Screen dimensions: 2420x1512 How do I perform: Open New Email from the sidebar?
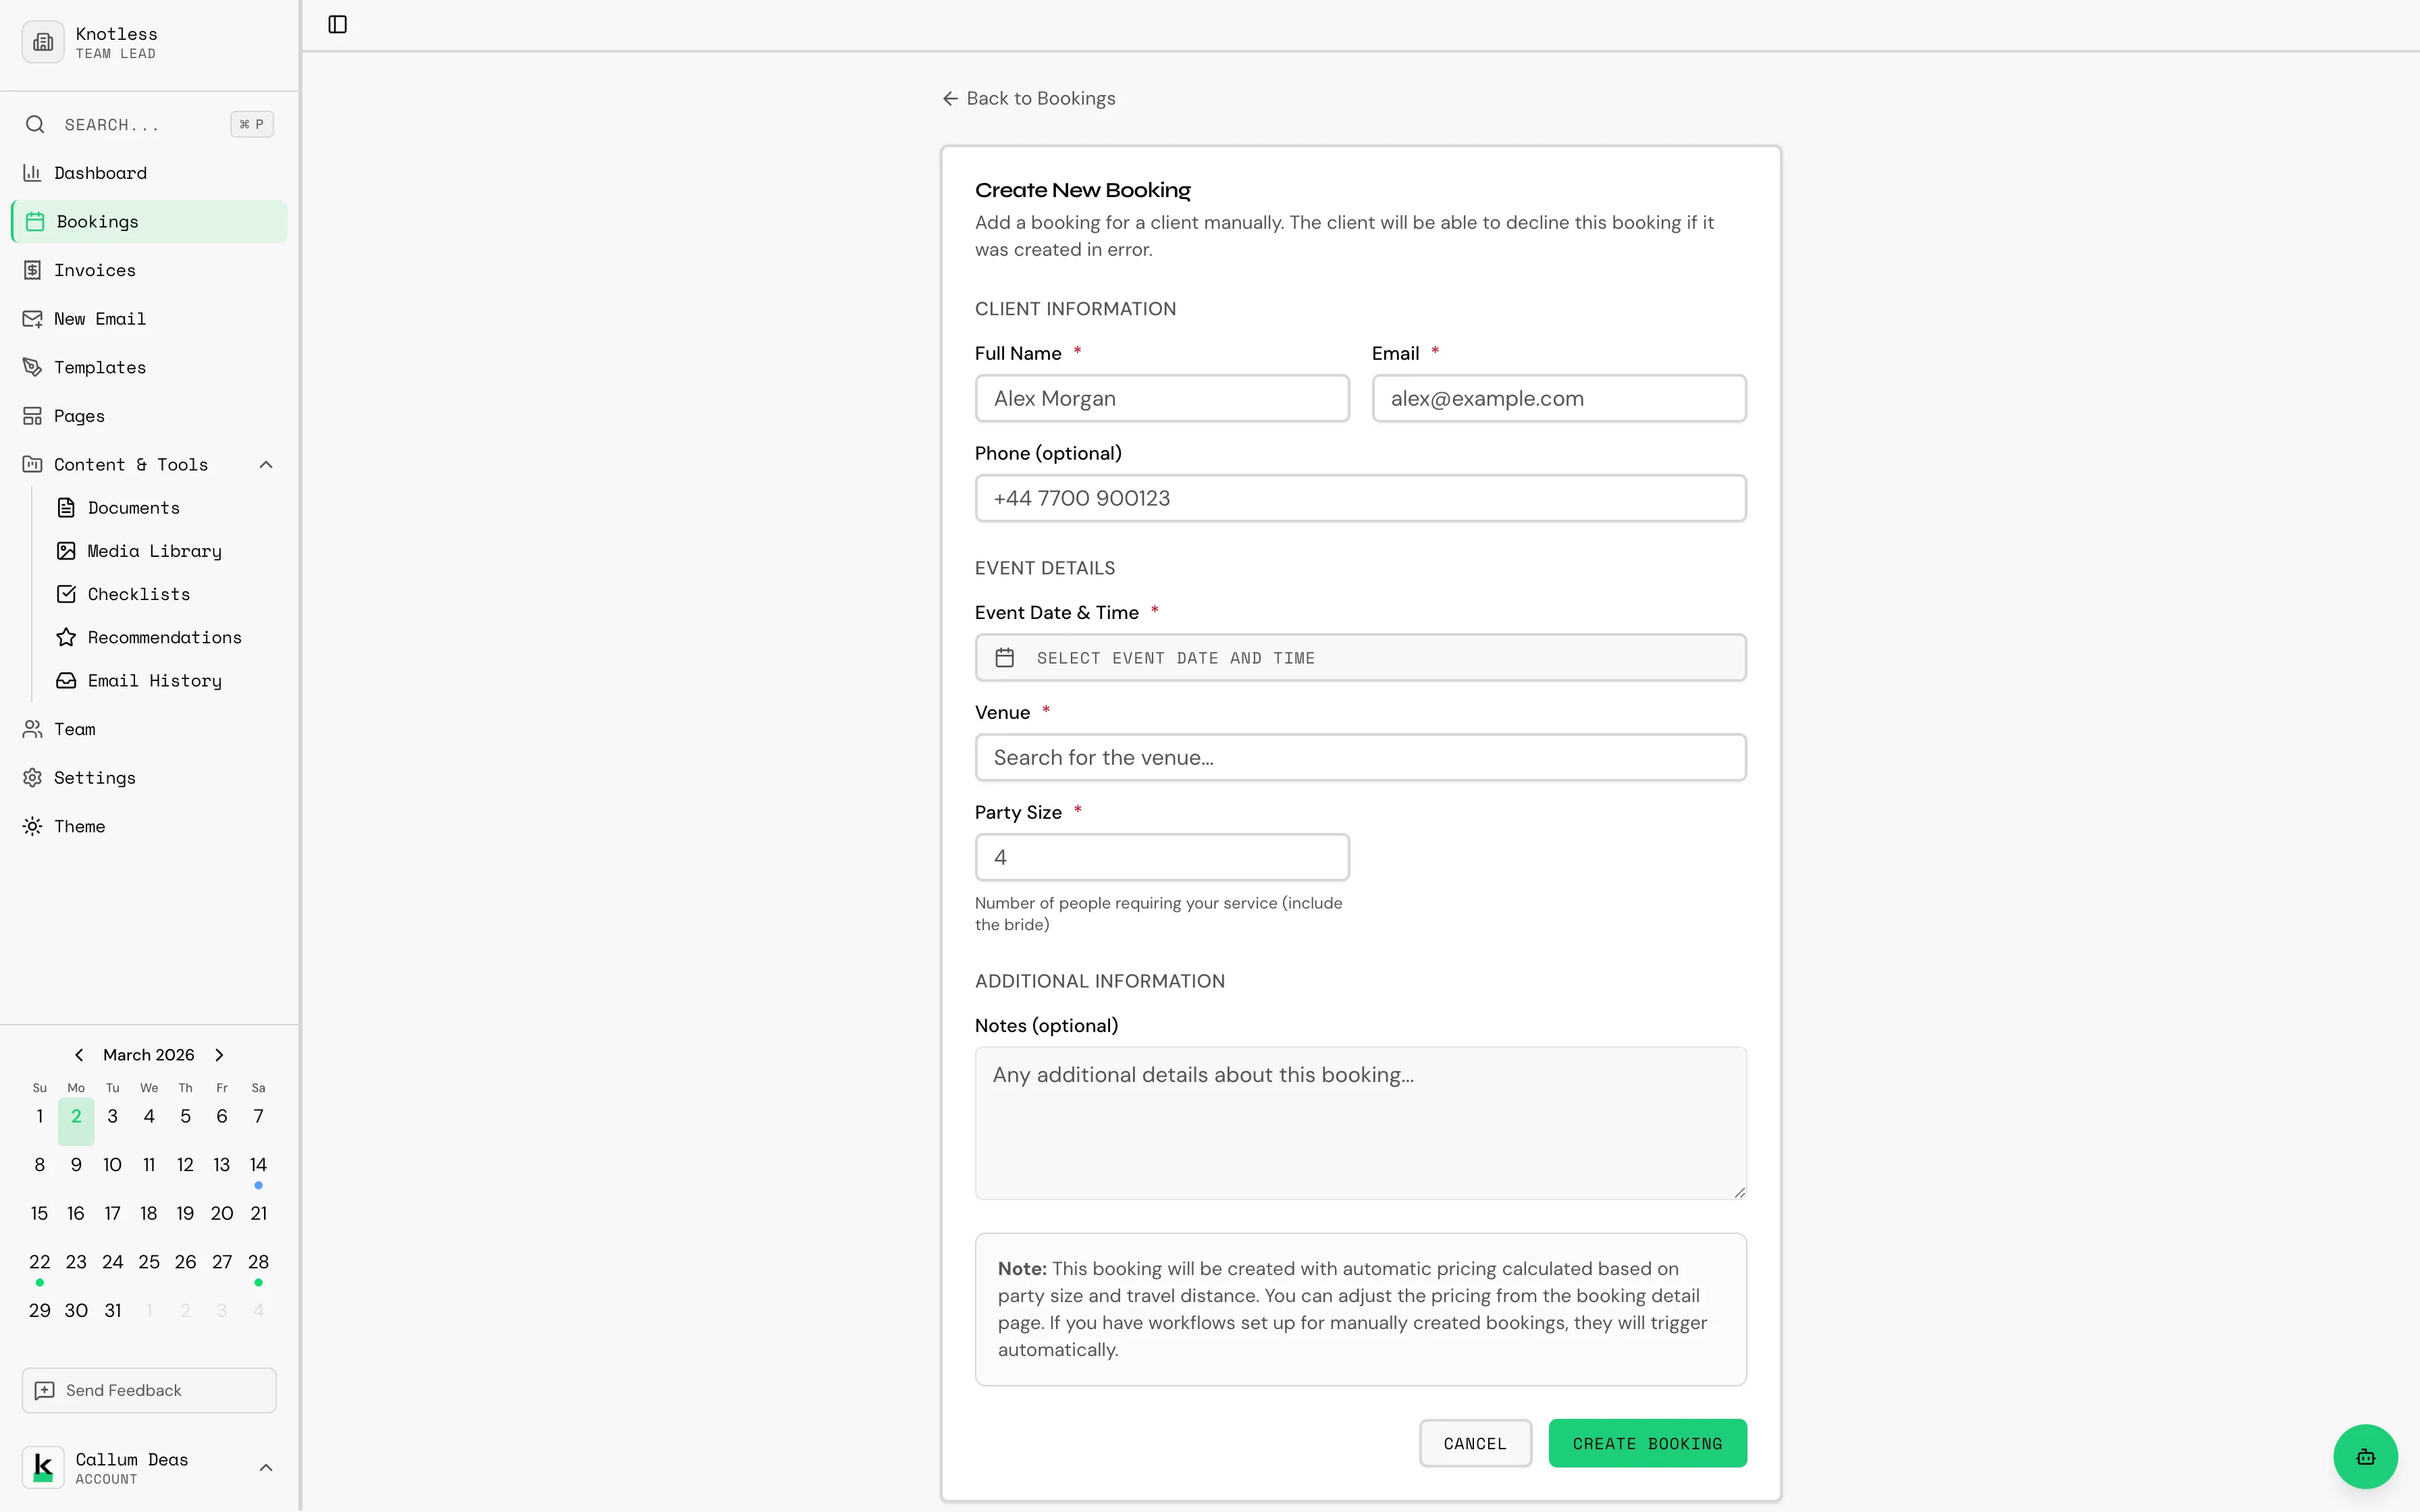coord(99,318)
